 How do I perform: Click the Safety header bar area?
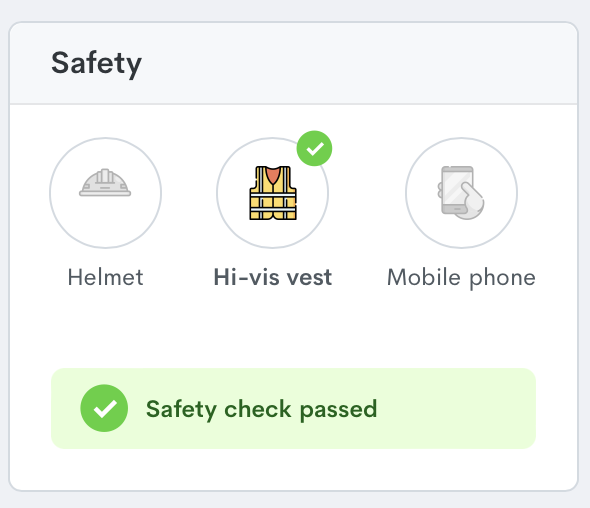(293, 63)
